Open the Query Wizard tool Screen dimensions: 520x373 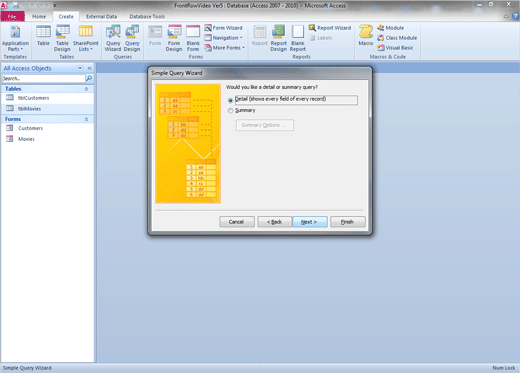pos(113,38)
